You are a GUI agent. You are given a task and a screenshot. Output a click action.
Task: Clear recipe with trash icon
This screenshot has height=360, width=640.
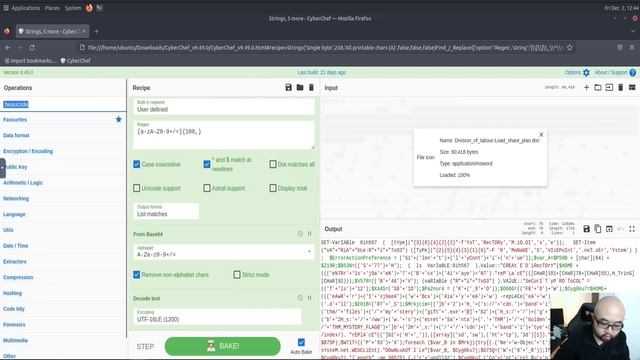tap(311, 87)
